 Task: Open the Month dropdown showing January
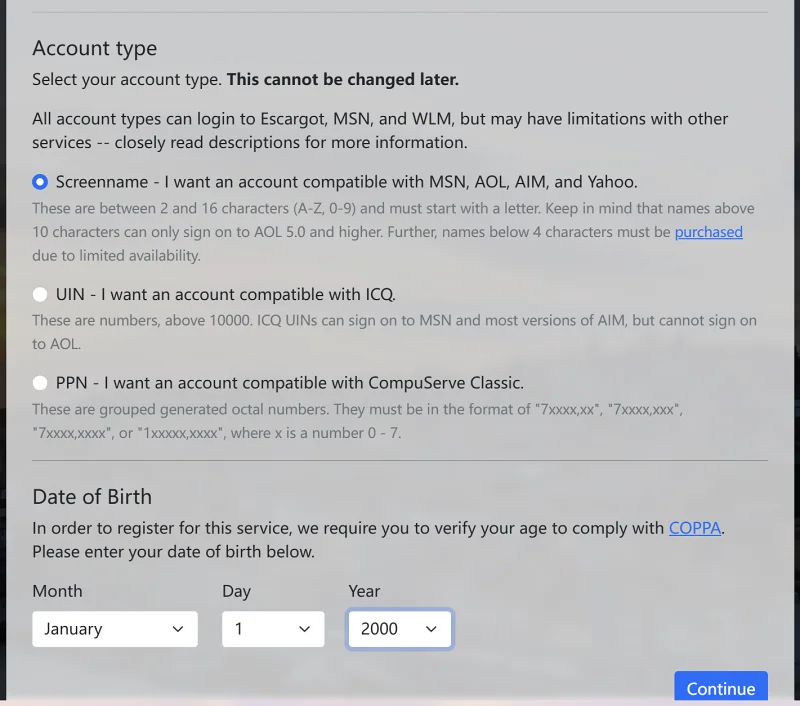coord(115,629)
